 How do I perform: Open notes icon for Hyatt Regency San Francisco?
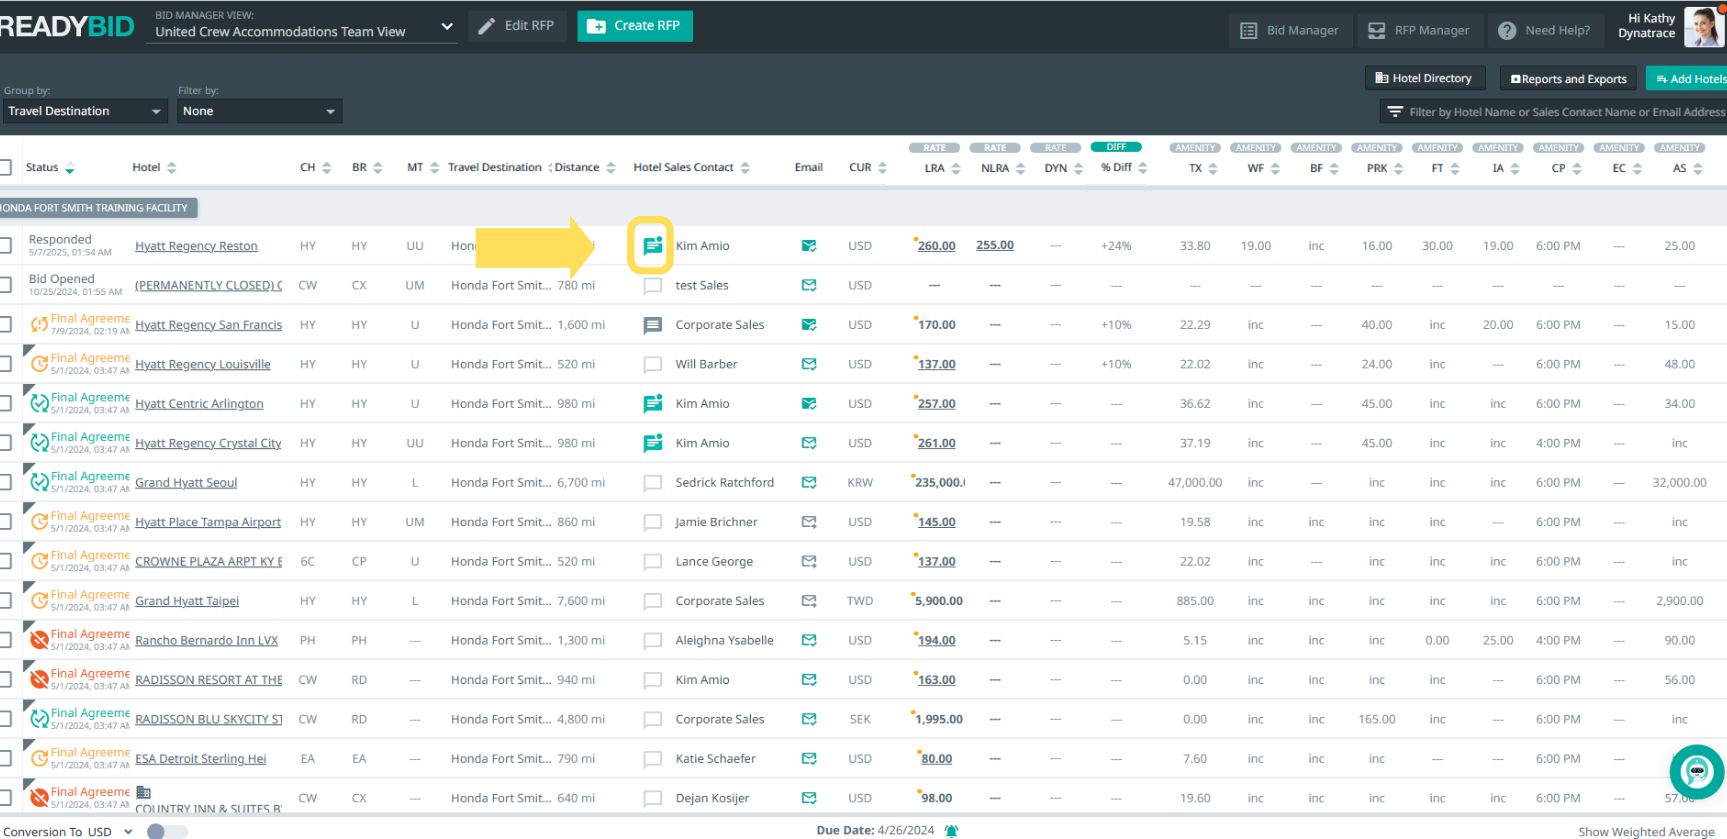(x=652, y=325)
